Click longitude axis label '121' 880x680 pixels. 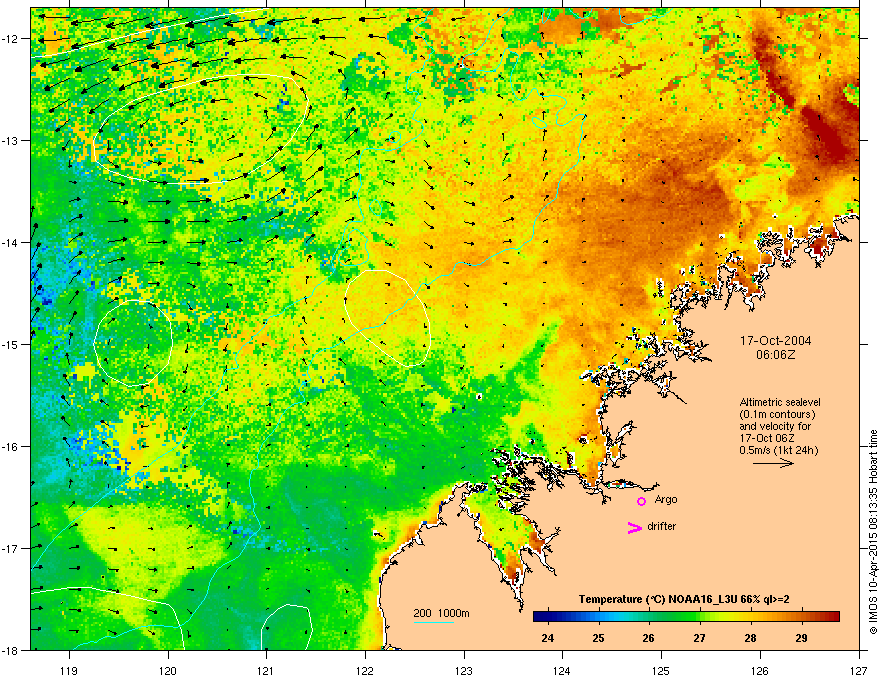pos(267,670)
